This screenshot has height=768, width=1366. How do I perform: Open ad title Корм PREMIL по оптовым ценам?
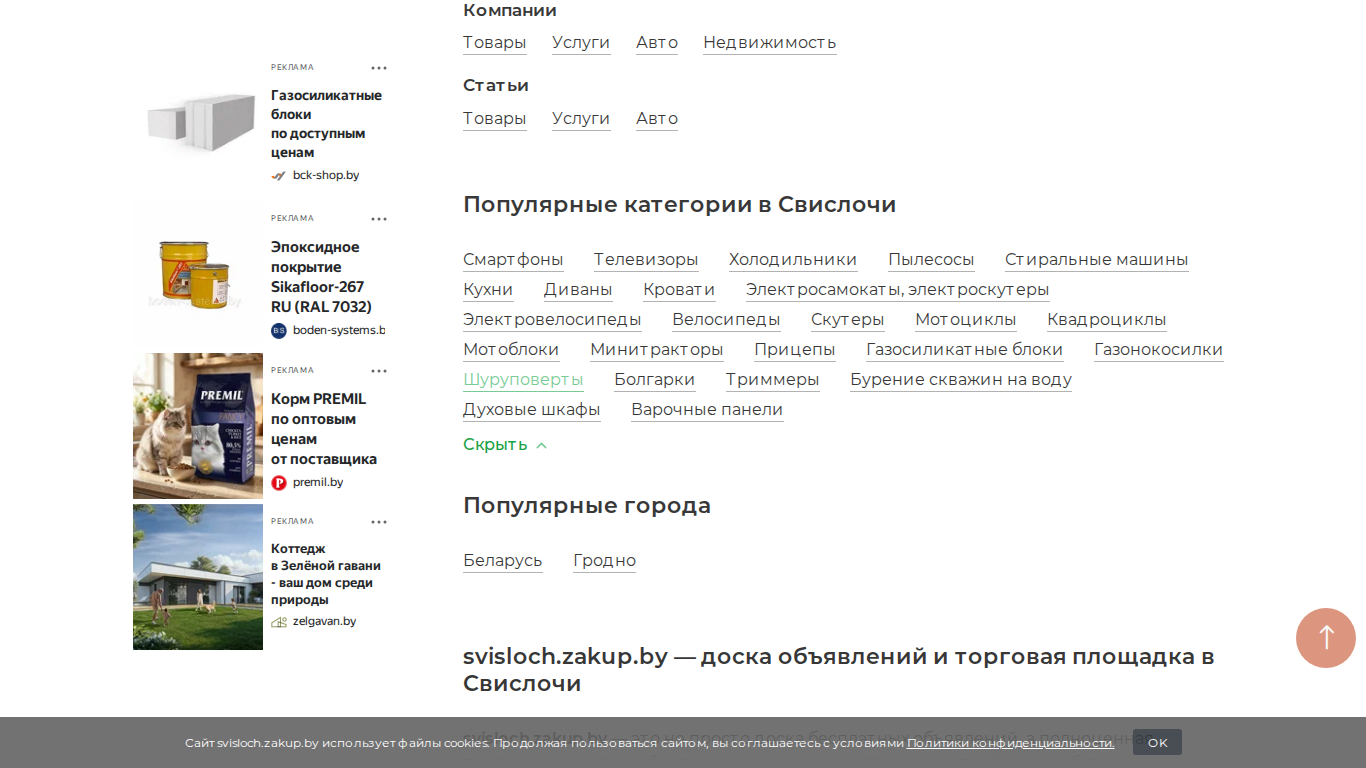pos(324,429)
